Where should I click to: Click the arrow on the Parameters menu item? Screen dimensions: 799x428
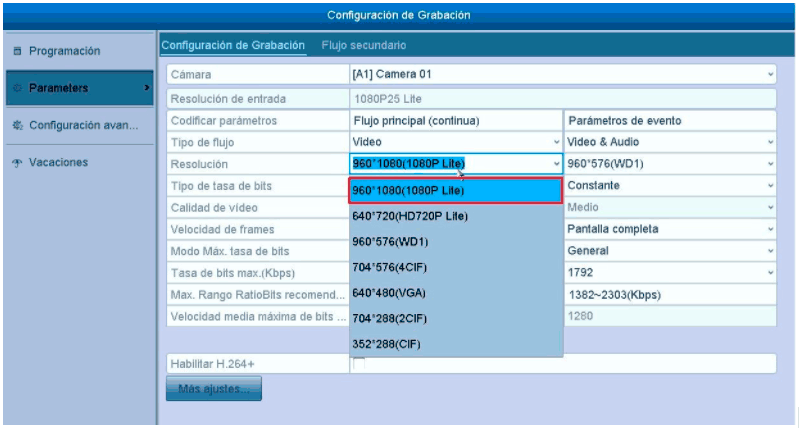point(147,88)
